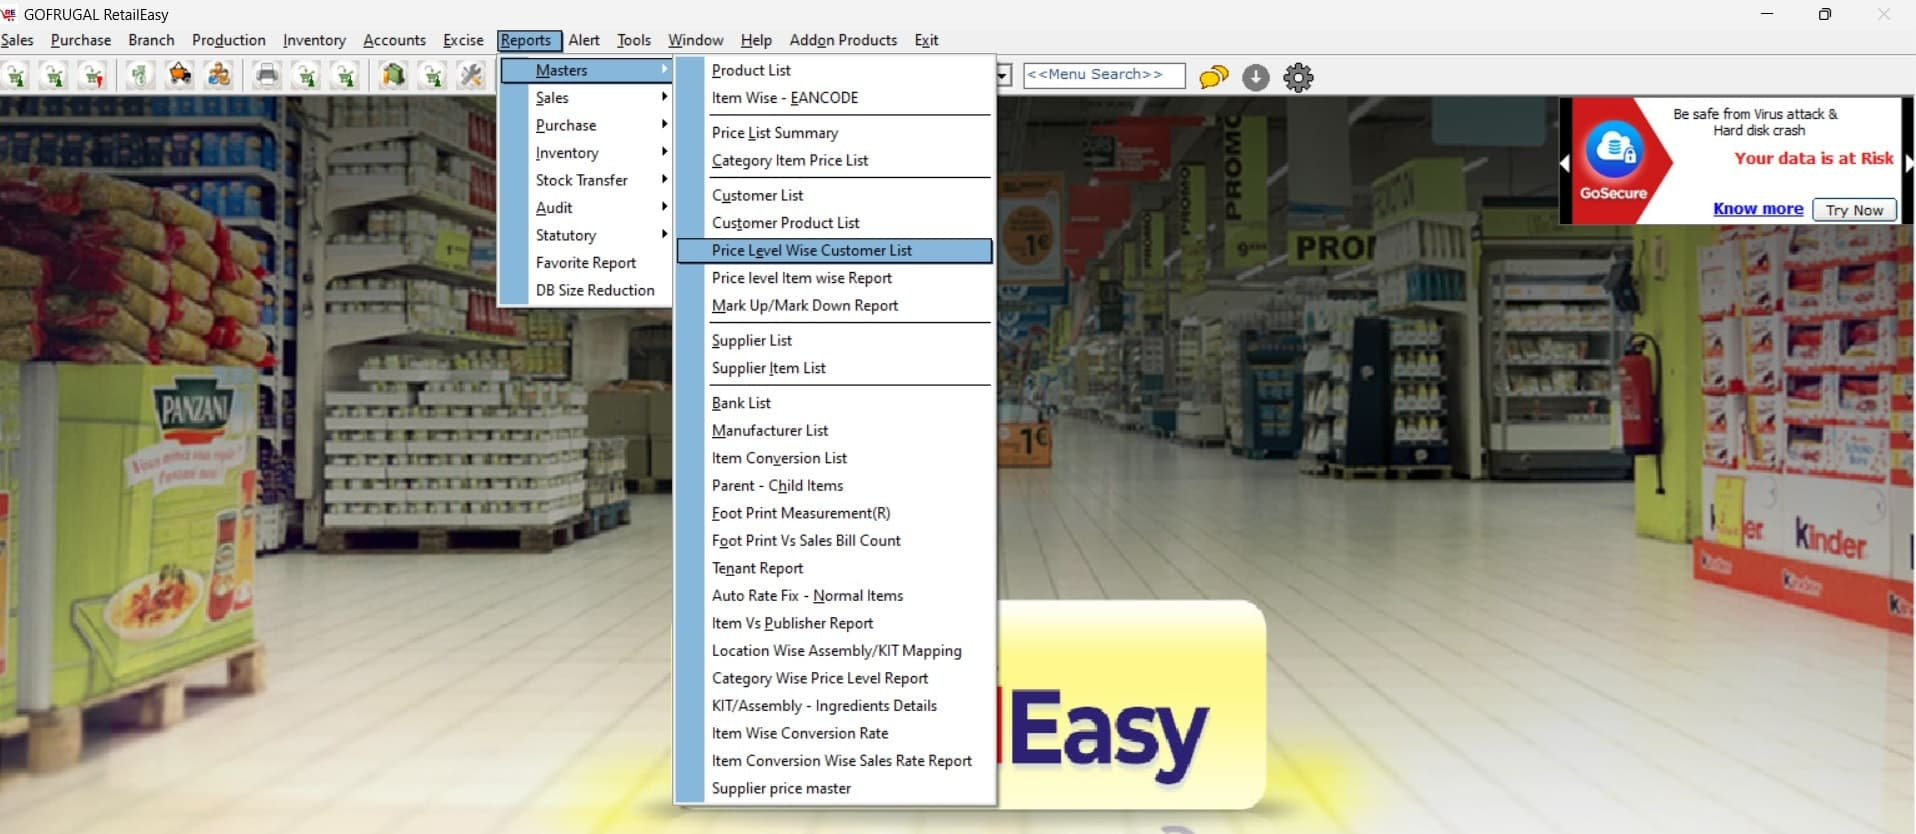Click the GoSecure cloud logo in banner
Image resolution: width=1916 pixels, height=834 pixels.
(1614, 149)
